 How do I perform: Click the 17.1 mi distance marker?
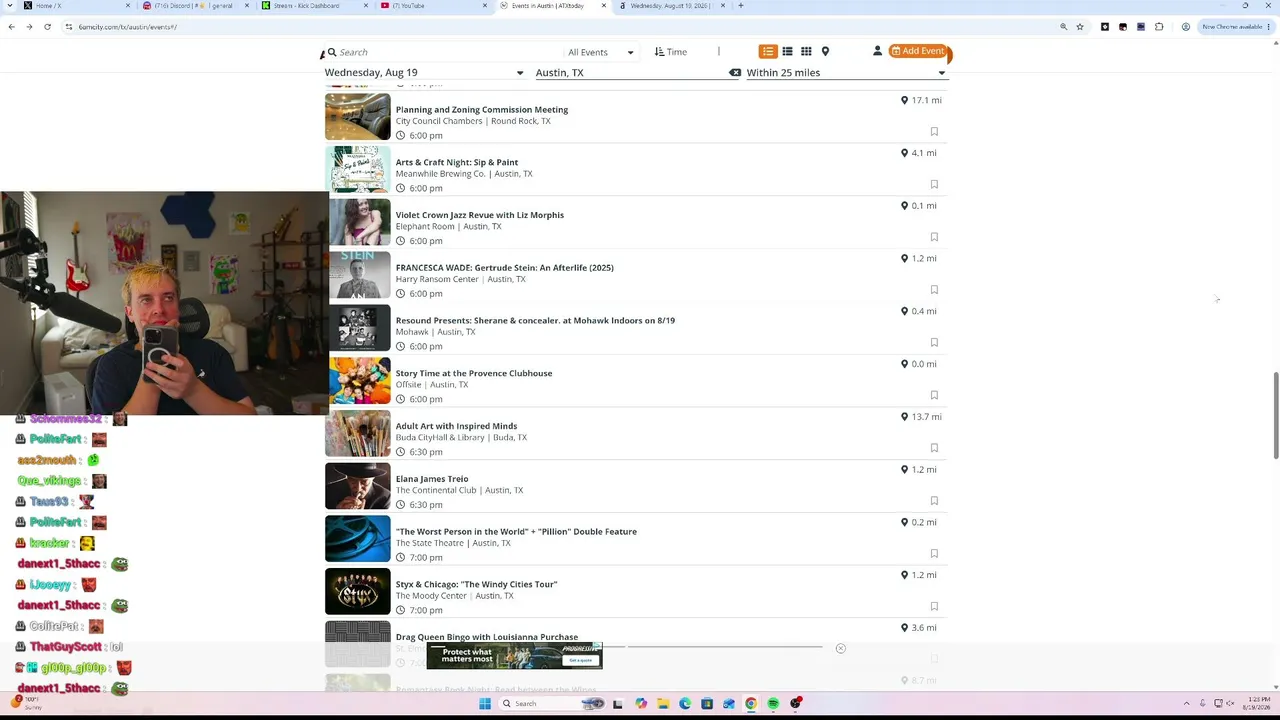tap(921, 100)
